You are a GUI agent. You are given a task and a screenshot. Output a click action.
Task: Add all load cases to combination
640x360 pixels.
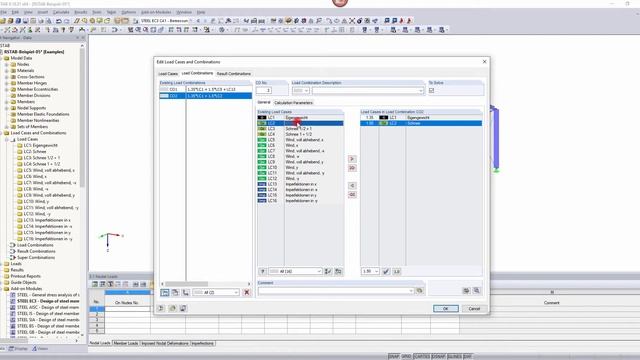coord(352,168)
